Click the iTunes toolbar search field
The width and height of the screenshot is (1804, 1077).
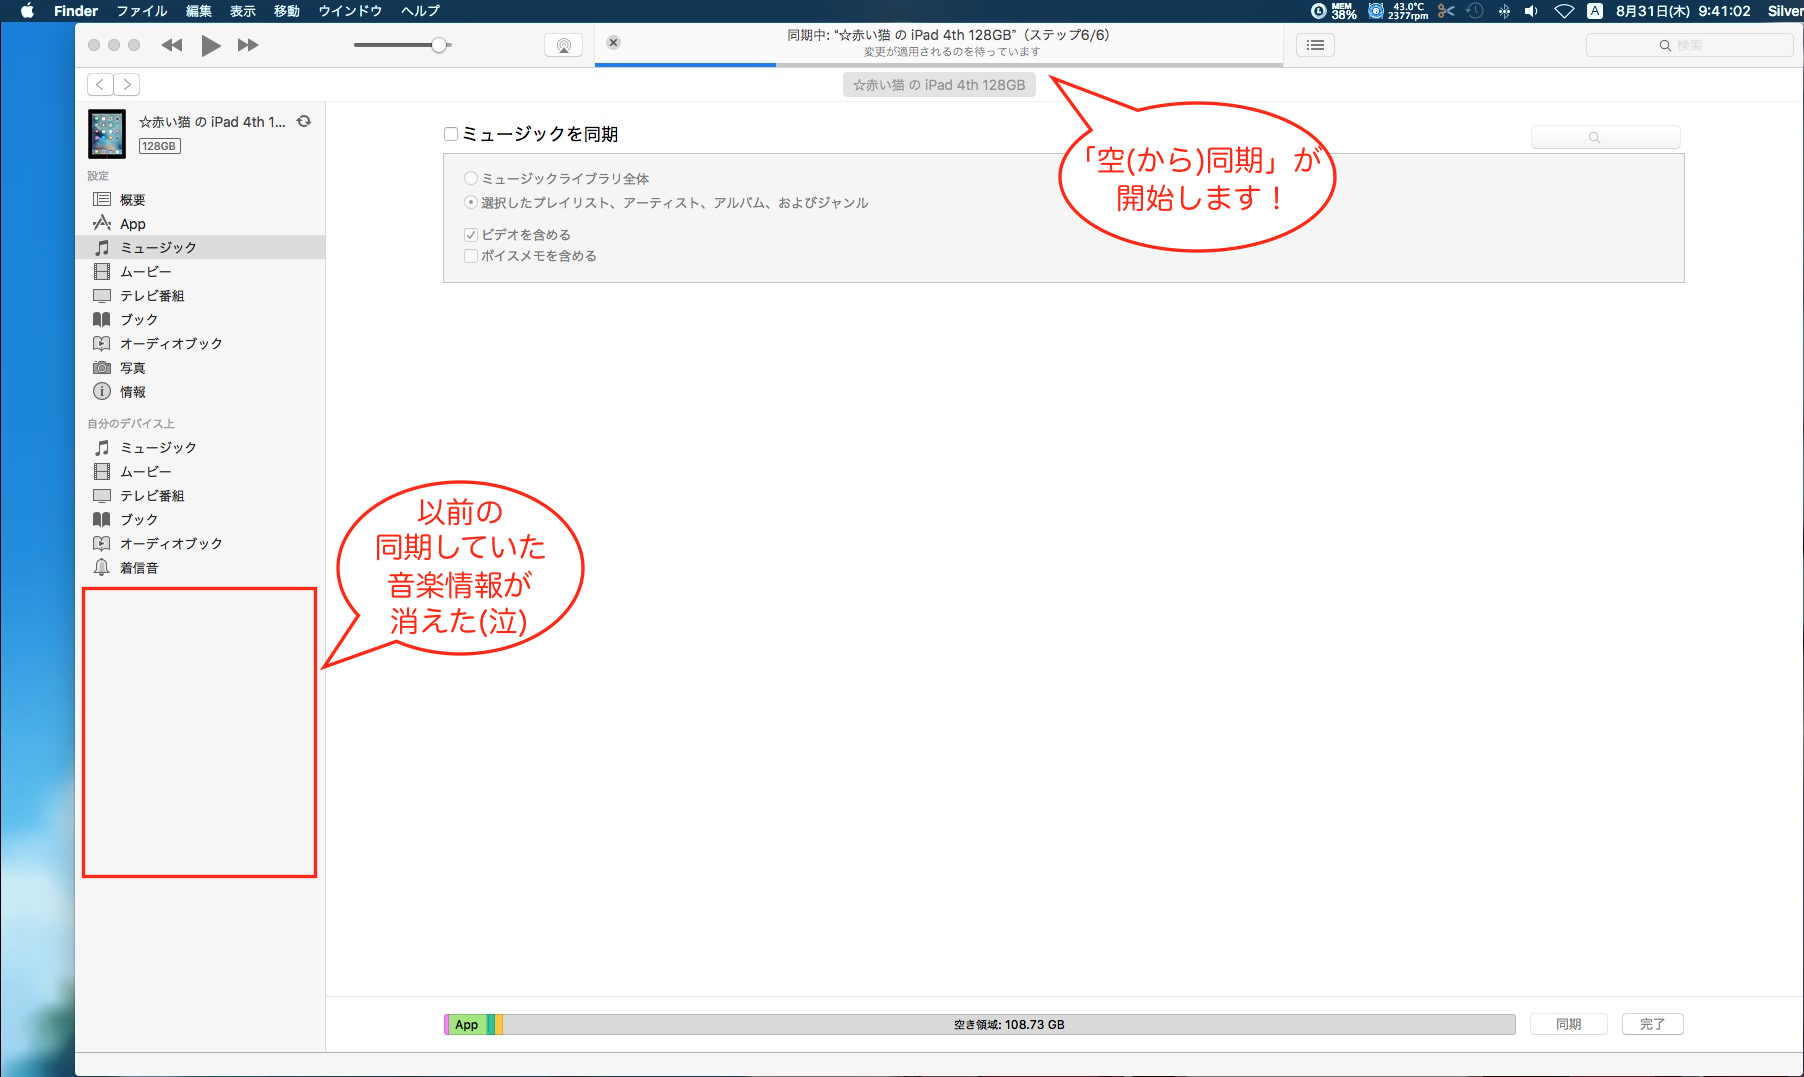1690,45
